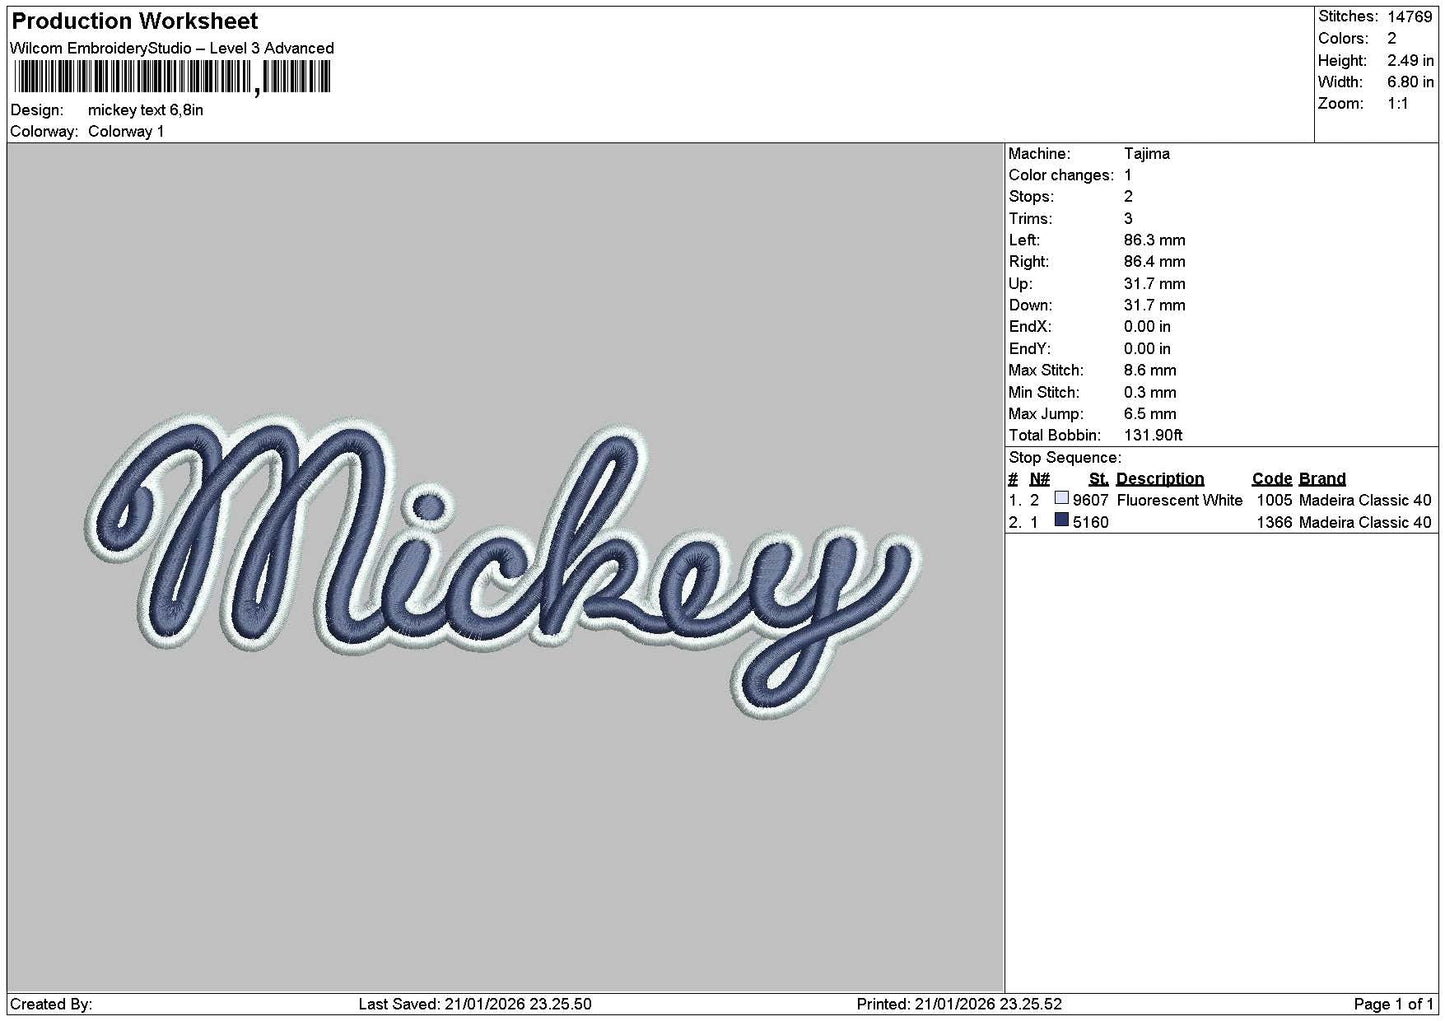Click the Width value 6.80 in
The width and height of the screenshot is (1445, 1021).
(1410, 82)
